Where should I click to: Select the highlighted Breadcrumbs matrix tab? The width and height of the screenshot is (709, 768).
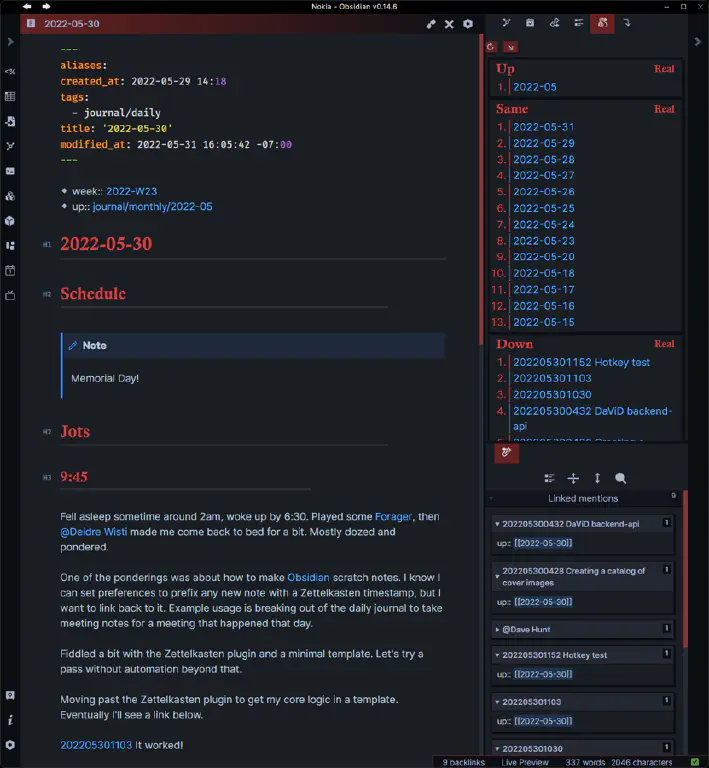[x=602, y=23]
